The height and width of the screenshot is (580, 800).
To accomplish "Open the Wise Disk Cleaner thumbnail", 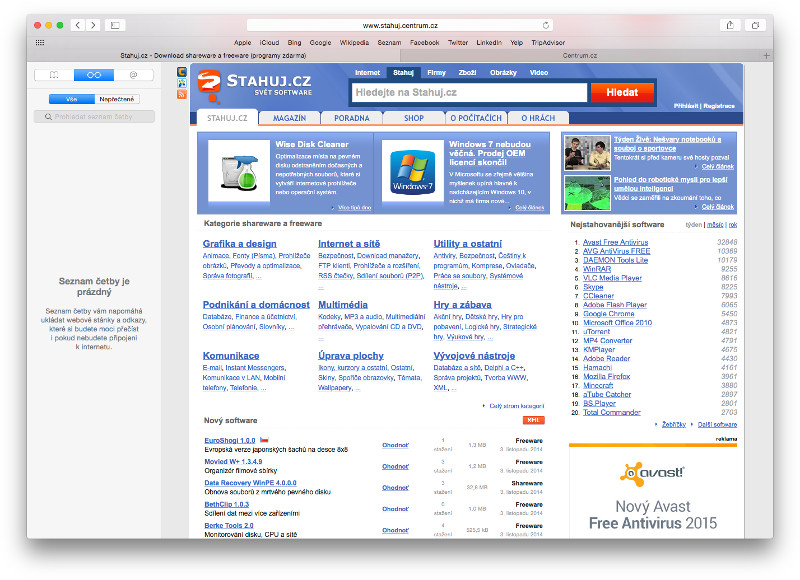I will tap(239, 171).
